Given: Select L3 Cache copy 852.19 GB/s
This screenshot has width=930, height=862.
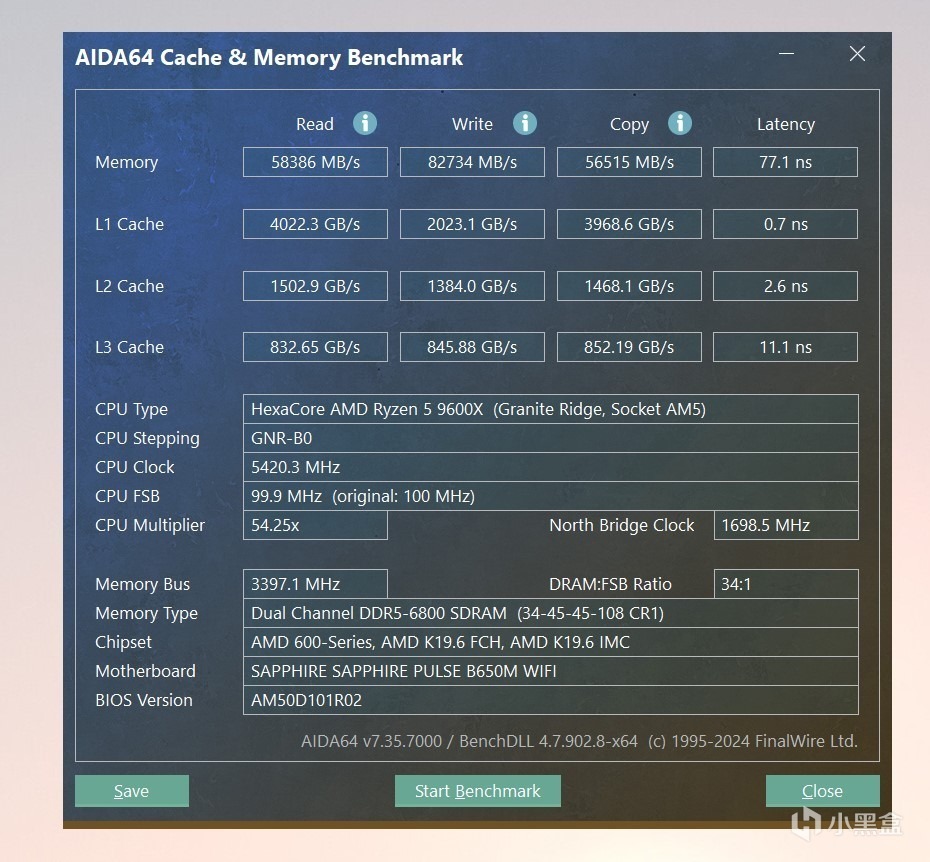Looking at the screenshot, I should [x=629, y=347].
